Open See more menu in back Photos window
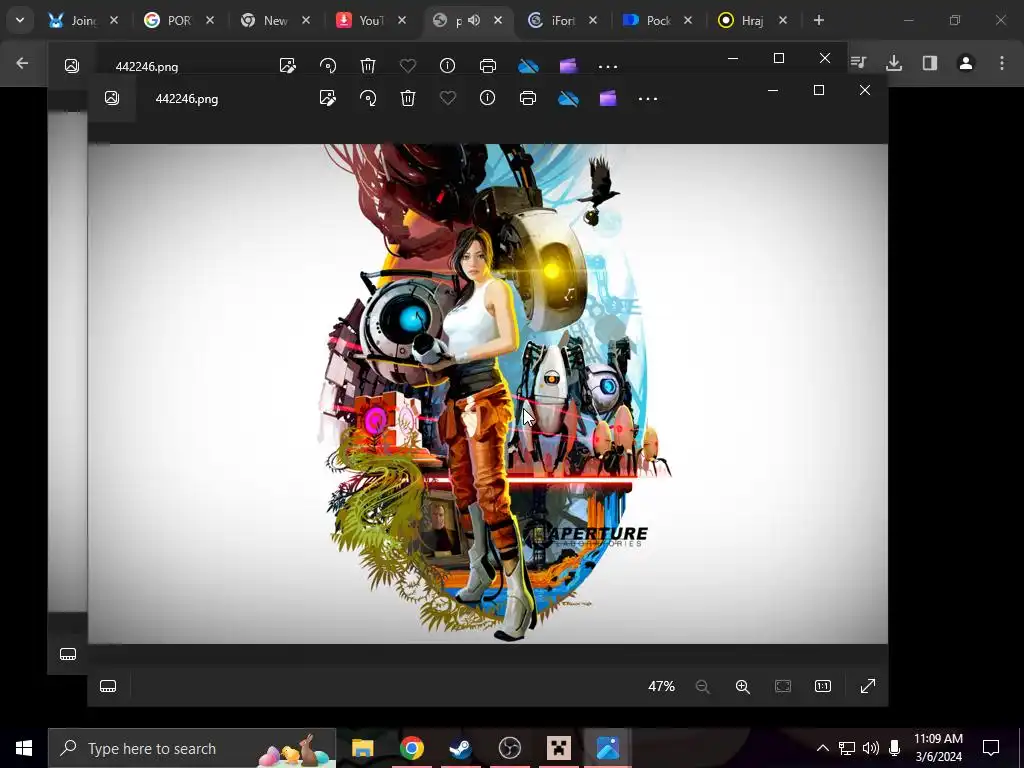 608,67
